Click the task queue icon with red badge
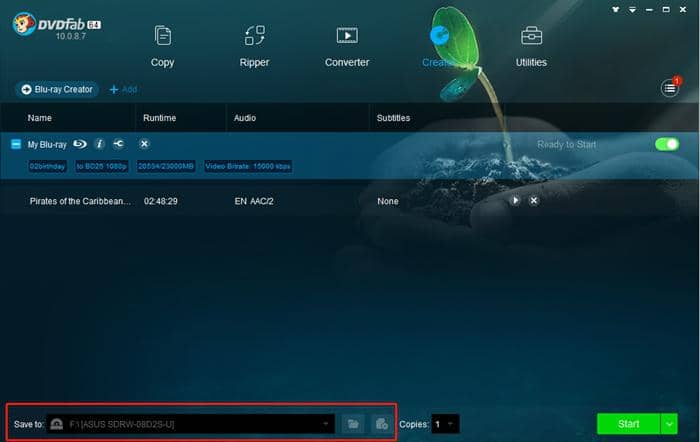The height and width of the screenshot is (442, 700). [x=670, y=89]
